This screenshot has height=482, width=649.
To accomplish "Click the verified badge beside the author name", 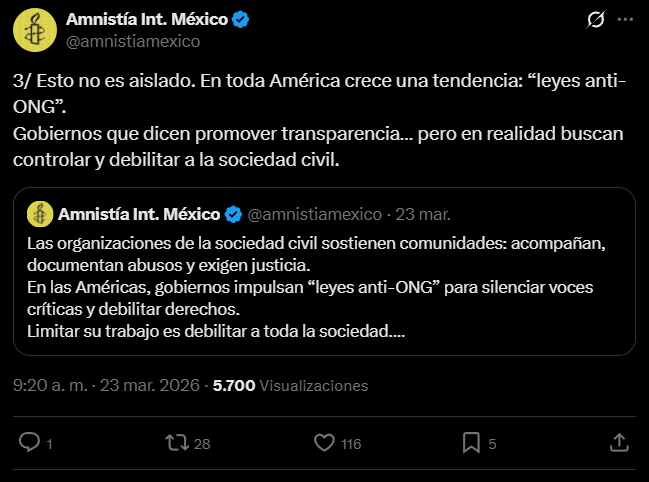I will pos(241,18).
